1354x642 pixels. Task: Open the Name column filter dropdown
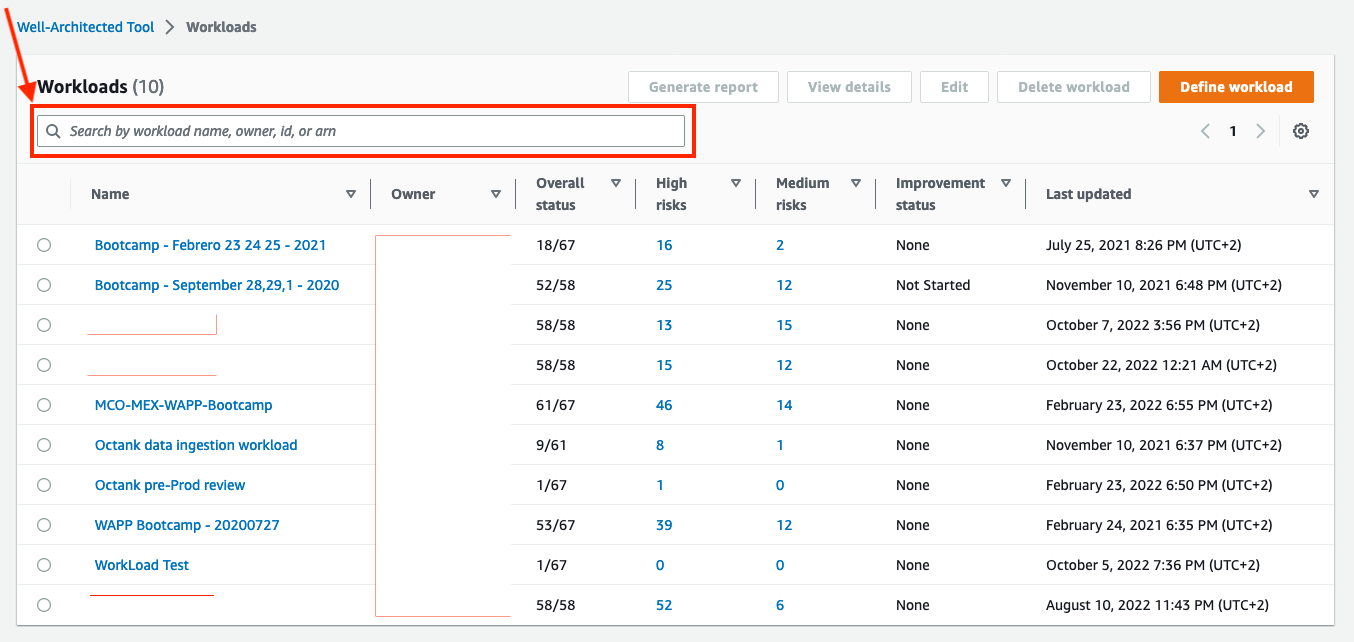tap(352, 193)
